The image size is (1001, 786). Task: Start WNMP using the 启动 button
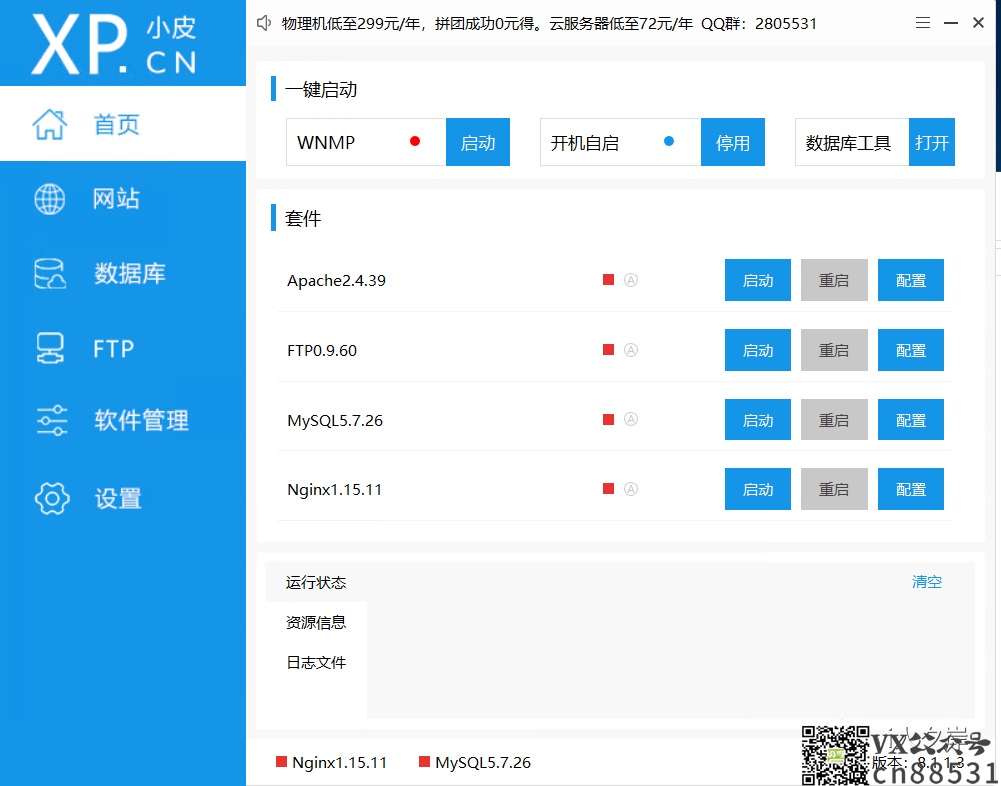[x=477, y=142]
